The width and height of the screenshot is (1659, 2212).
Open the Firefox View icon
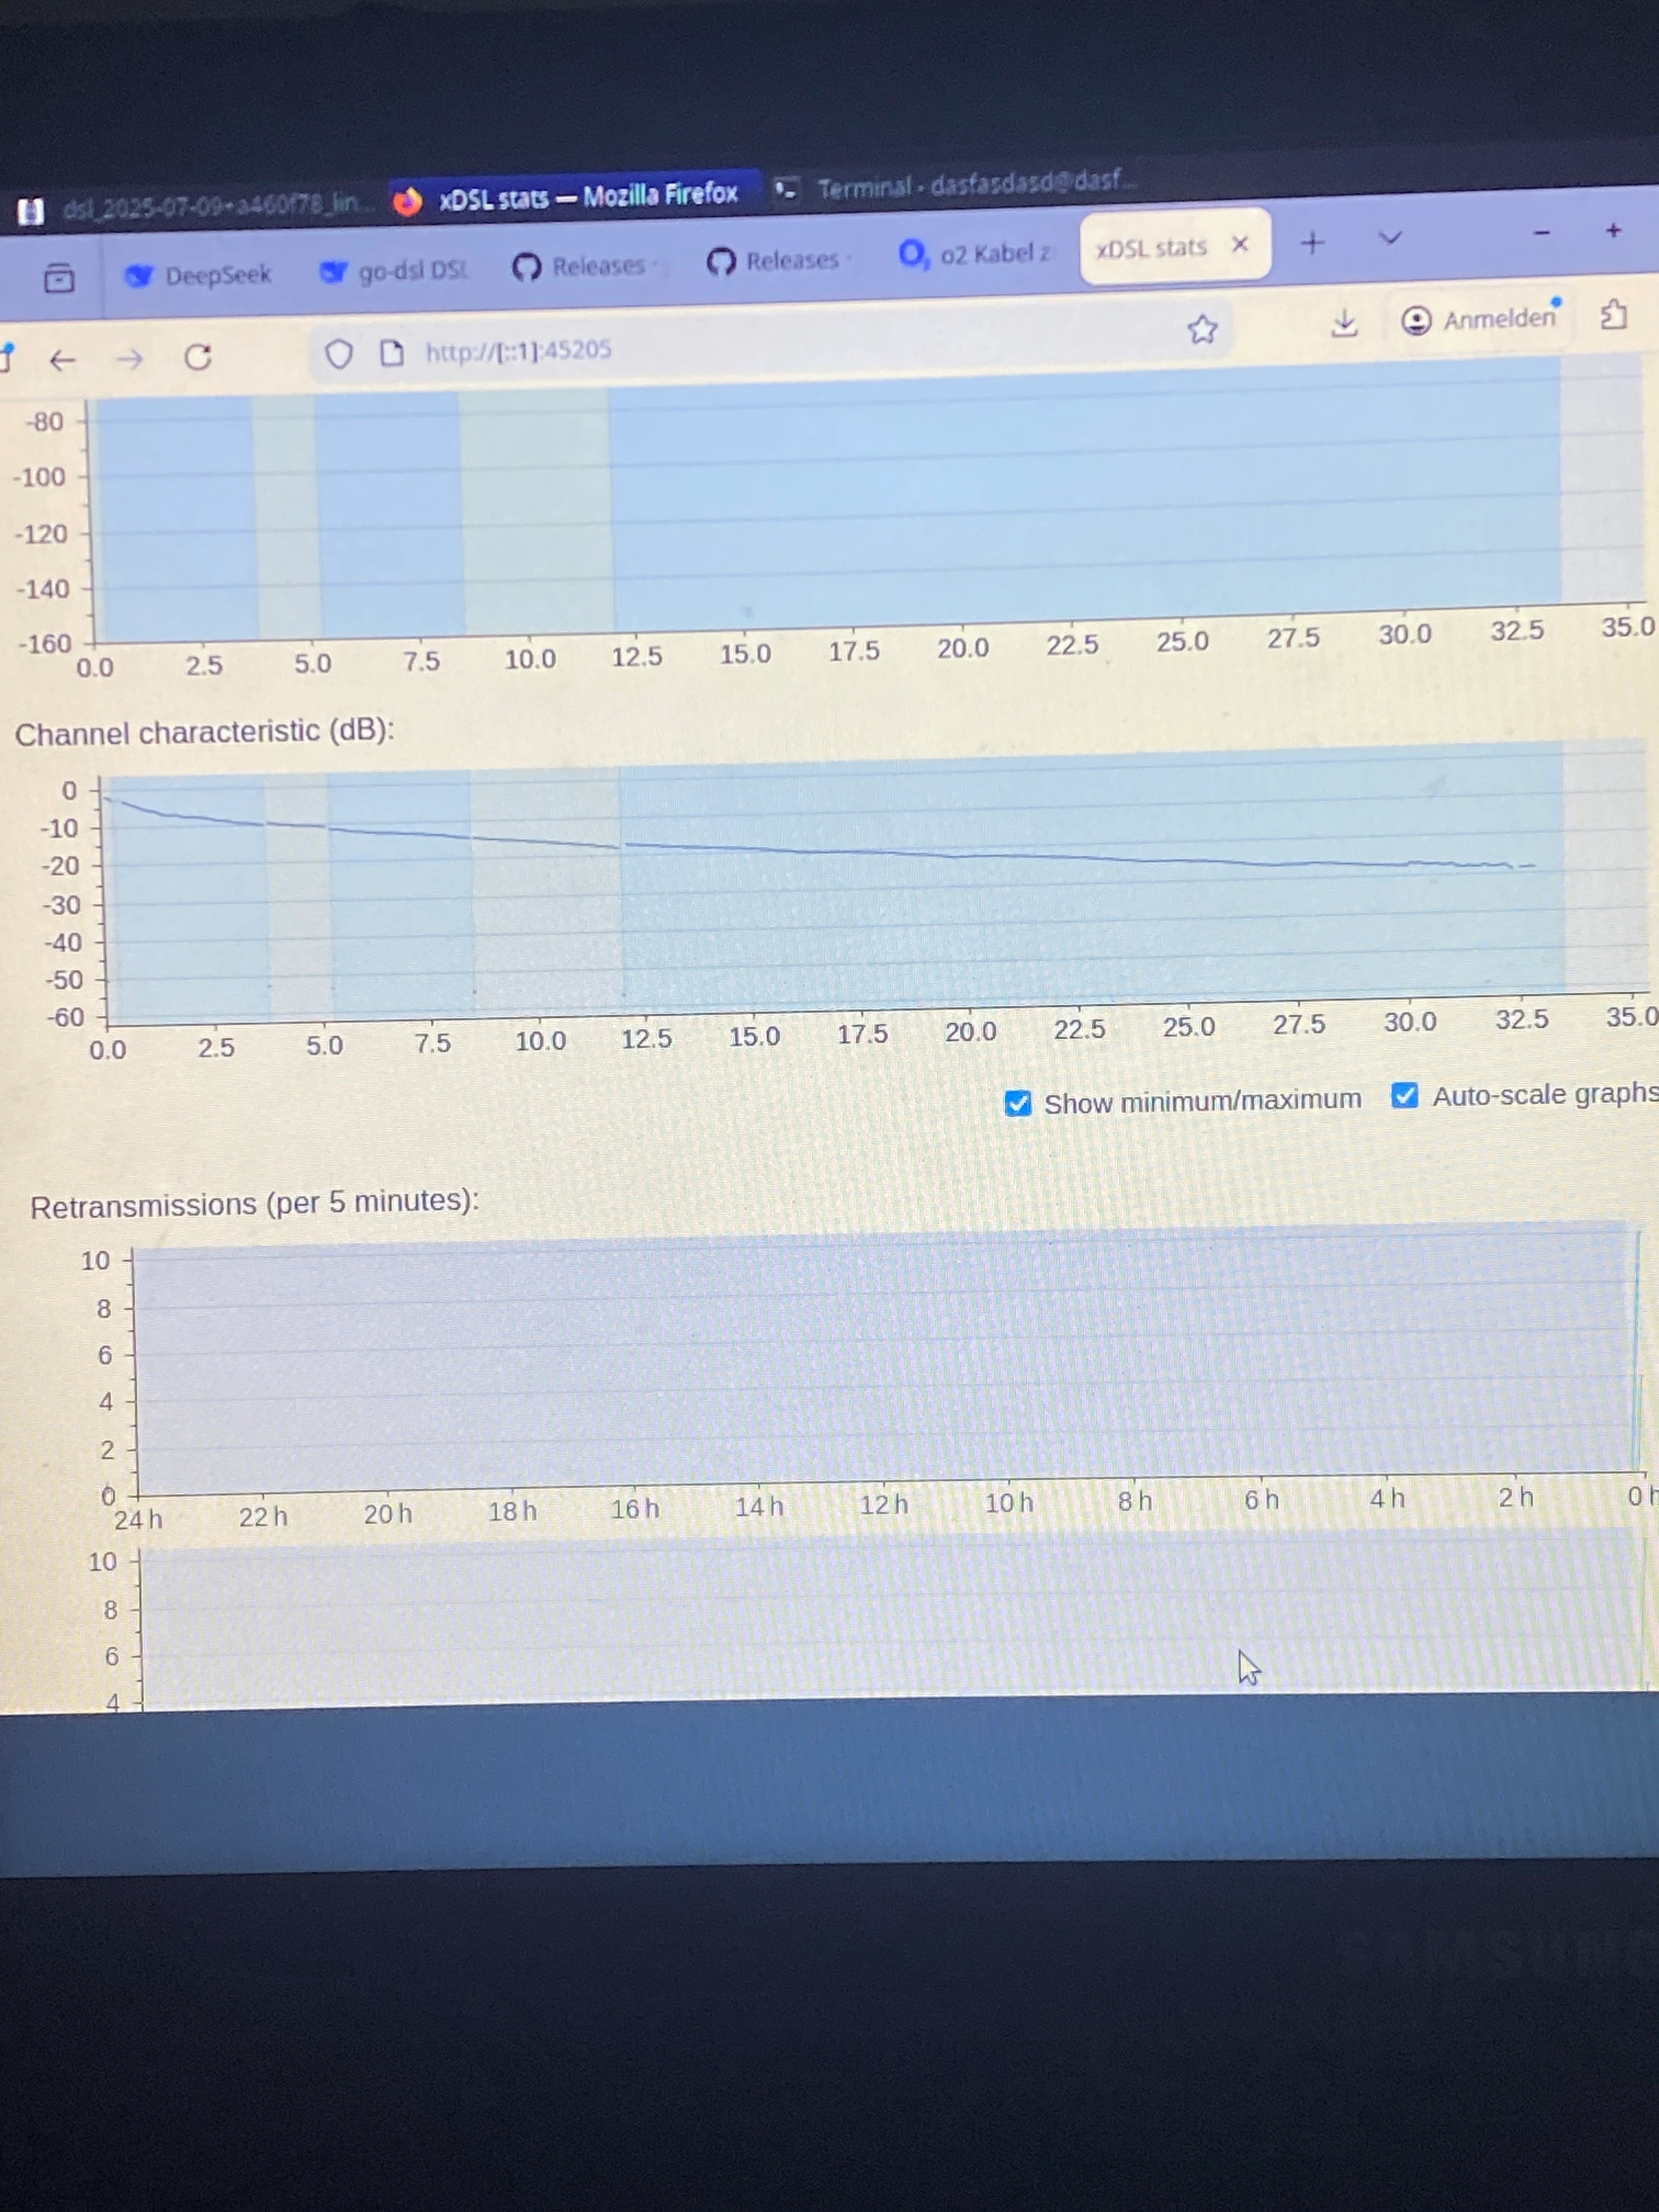(59, 278)
